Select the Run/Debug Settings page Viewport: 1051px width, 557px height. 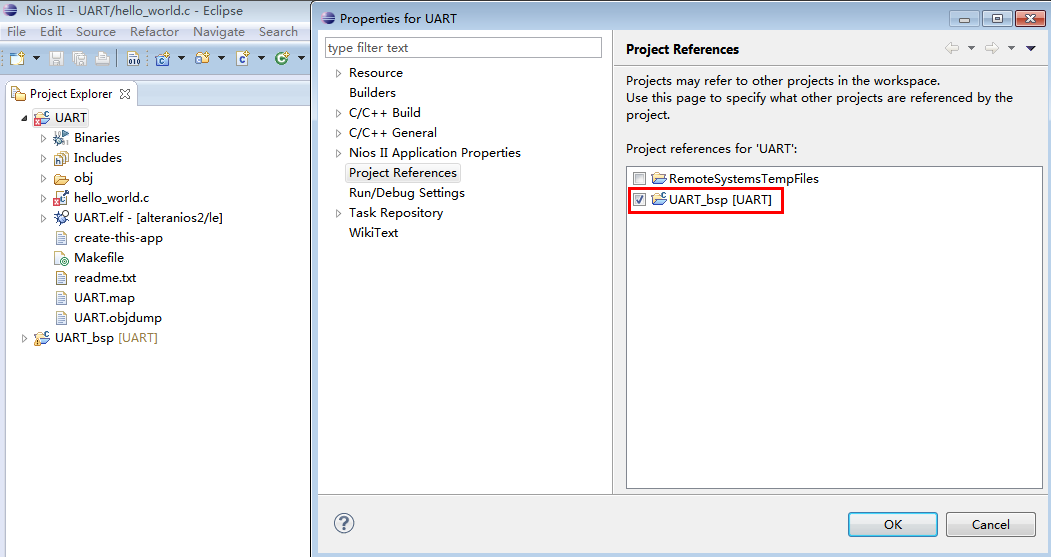[407, 193]
